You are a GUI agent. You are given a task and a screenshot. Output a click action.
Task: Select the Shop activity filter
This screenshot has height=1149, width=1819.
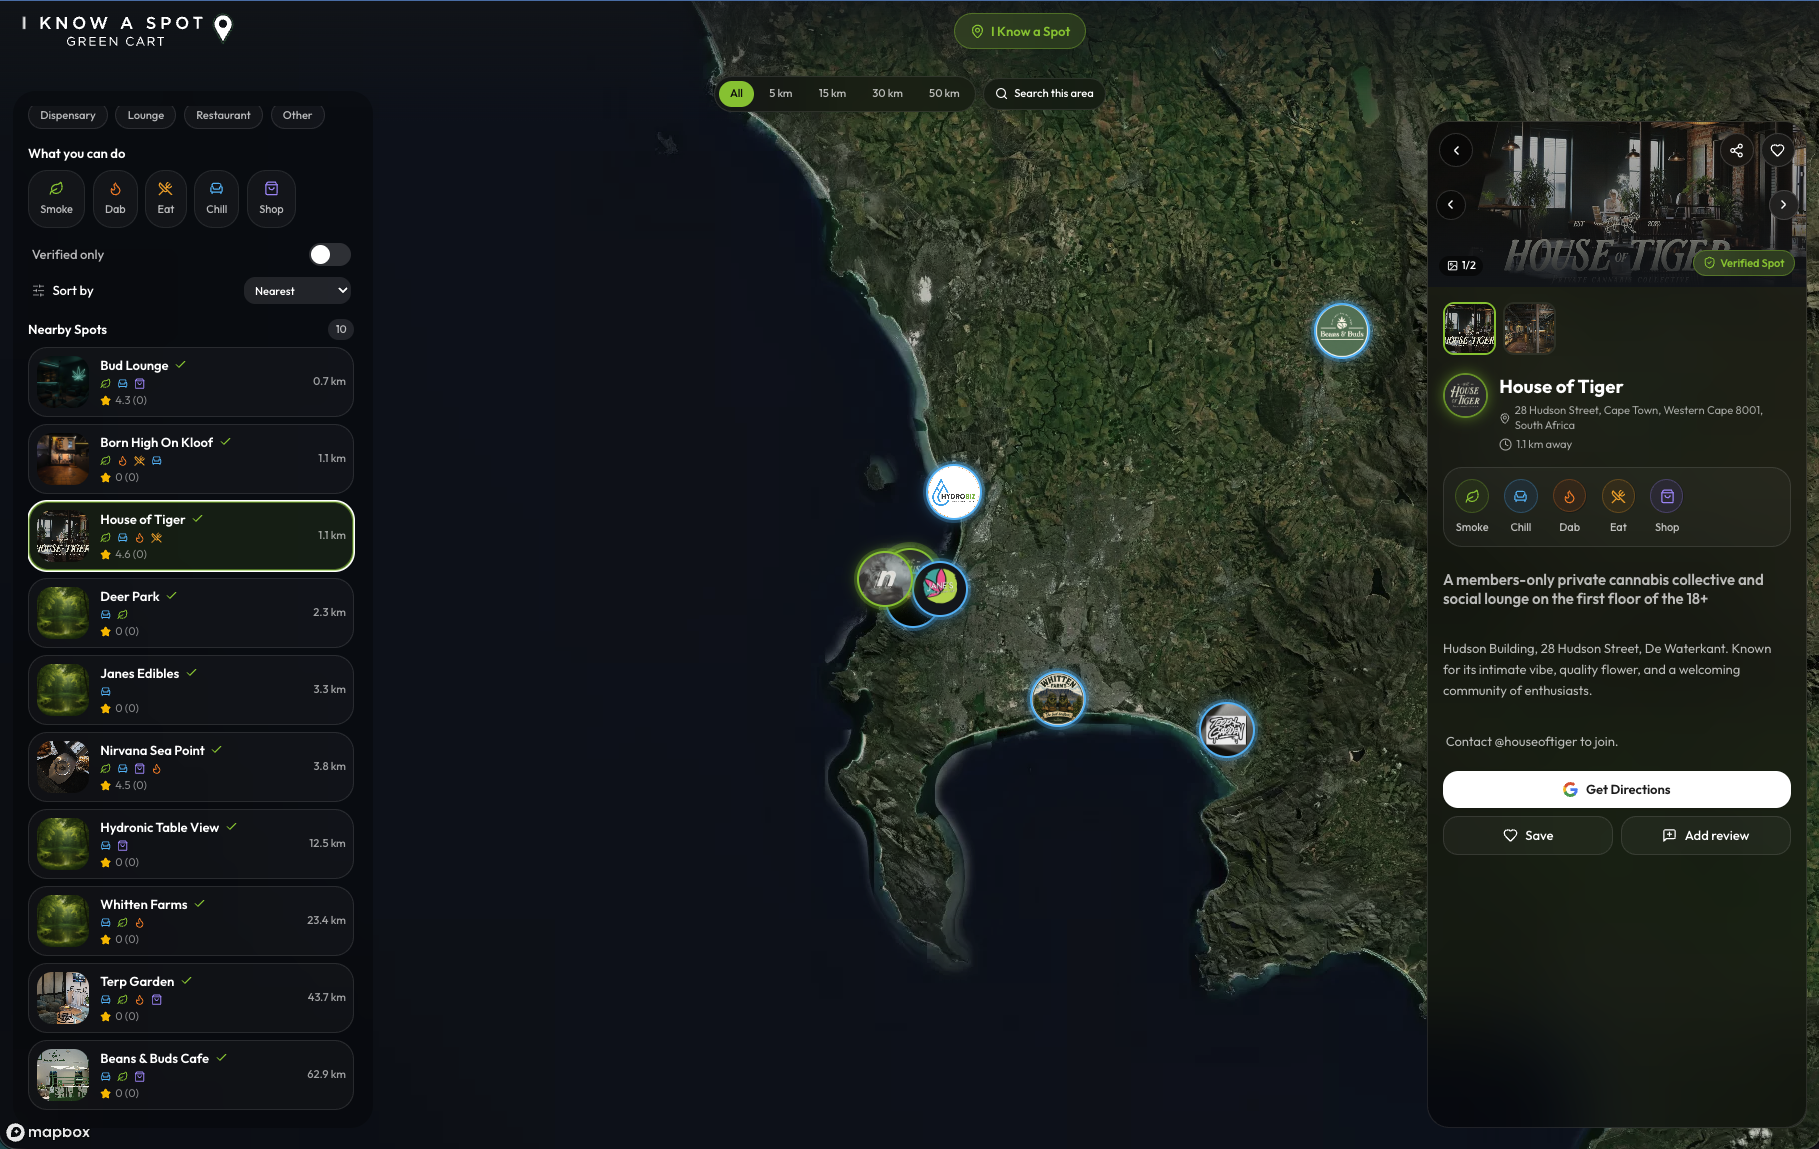point(271,198)
